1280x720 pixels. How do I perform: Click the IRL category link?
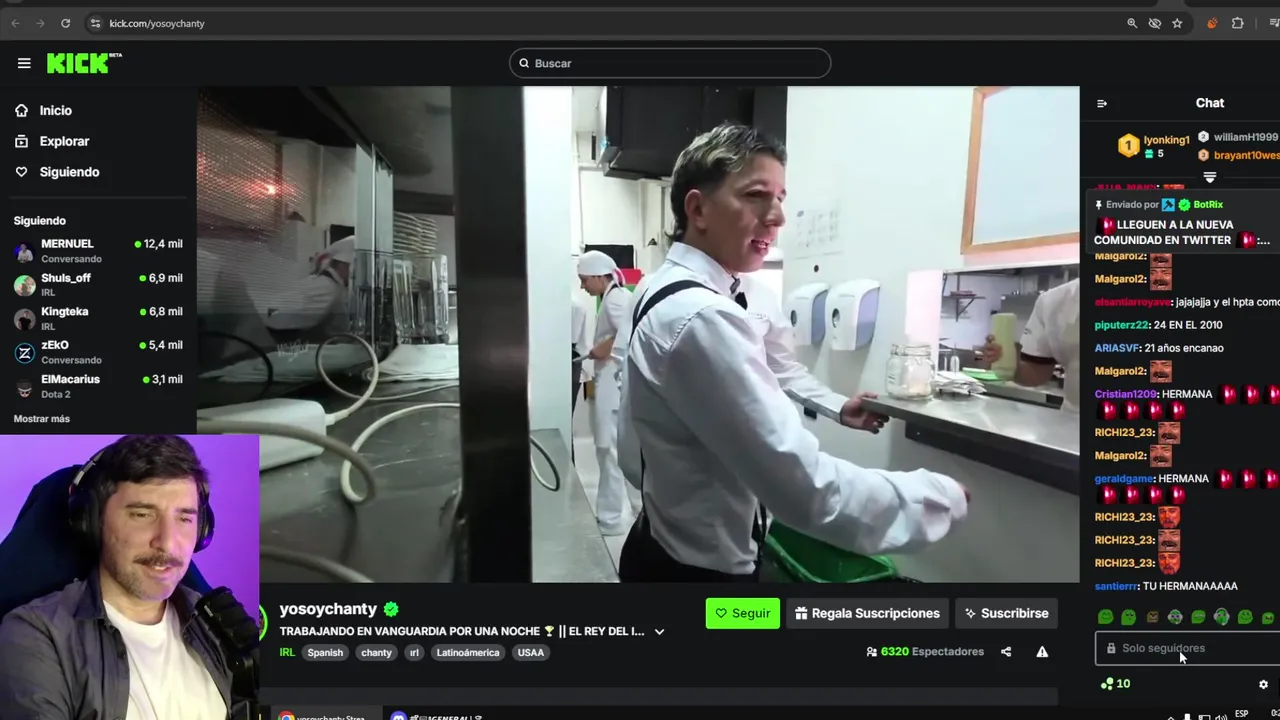287,653
